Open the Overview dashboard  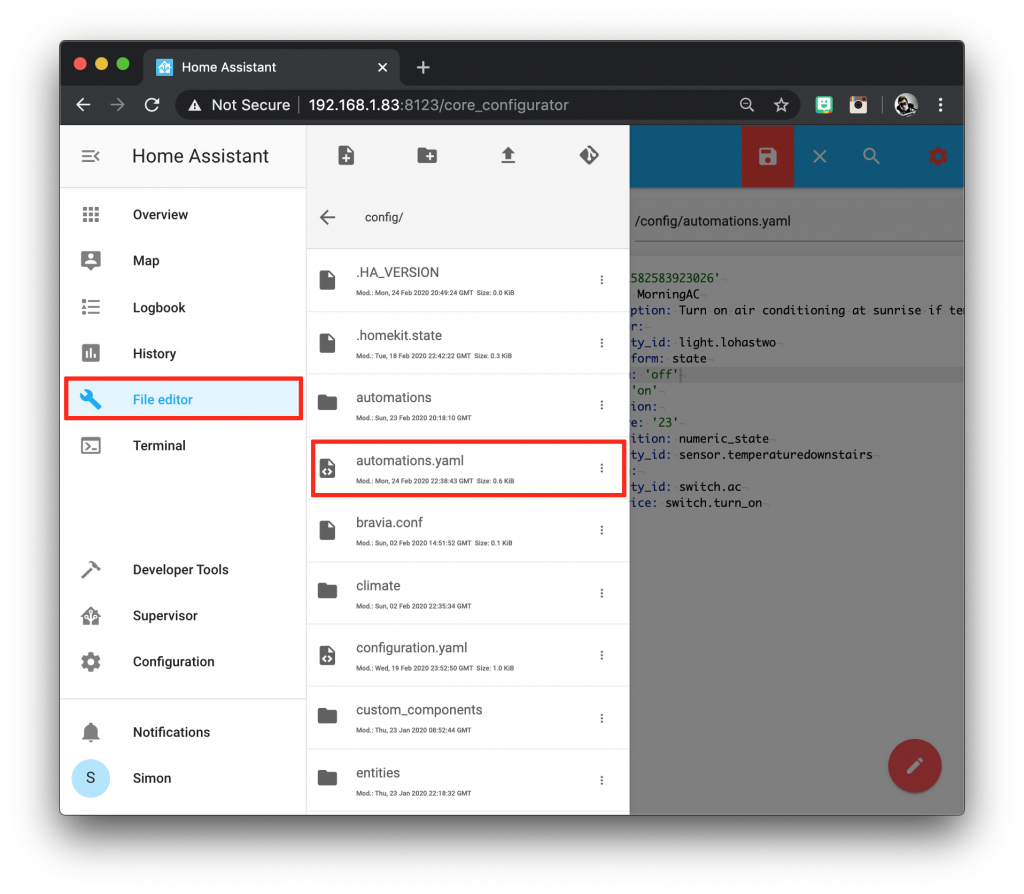[183, 215]
